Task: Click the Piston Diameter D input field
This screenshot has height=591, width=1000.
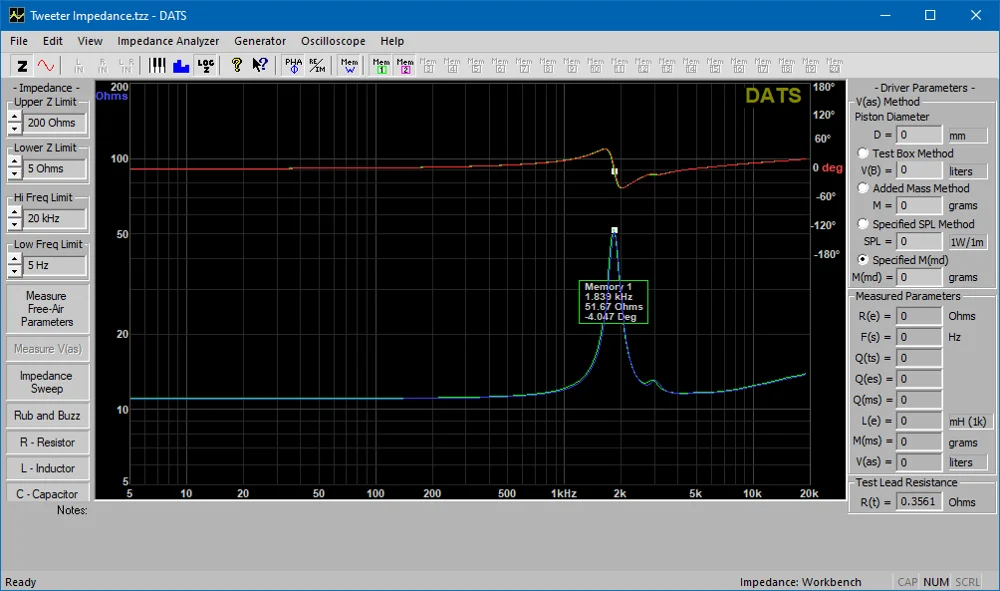Action: point(919,134)
